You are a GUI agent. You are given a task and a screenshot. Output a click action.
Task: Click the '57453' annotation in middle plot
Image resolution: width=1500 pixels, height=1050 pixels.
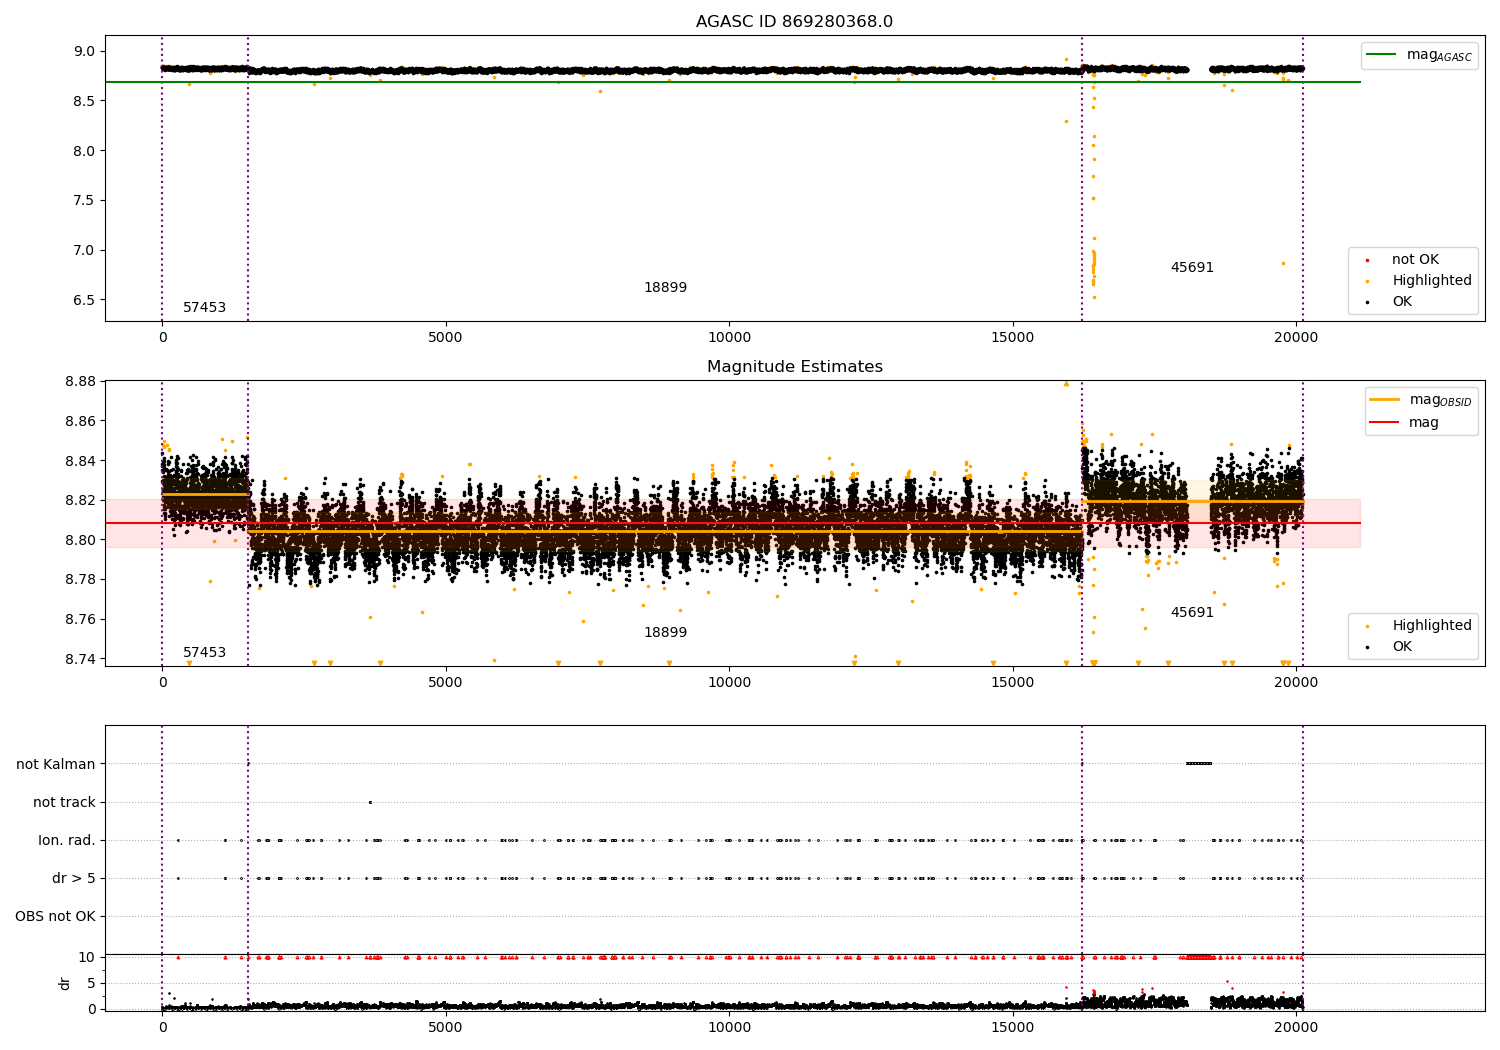(204, 653)
